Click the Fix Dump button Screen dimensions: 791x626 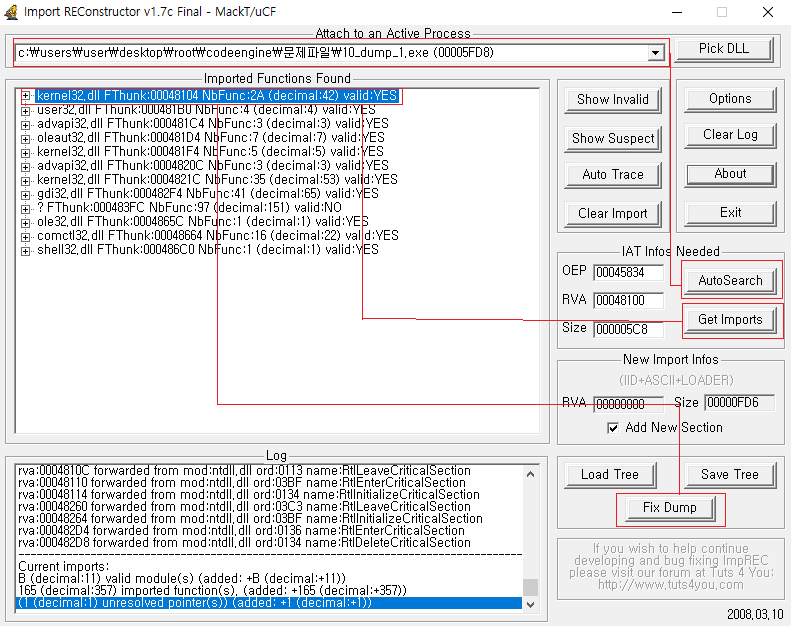pyautogui.click(x=669, y=508)
